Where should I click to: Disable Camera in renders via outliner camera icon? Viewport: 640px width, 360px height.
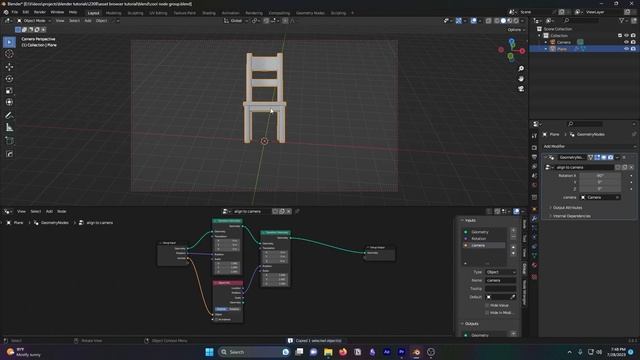(x=633, y=42)
